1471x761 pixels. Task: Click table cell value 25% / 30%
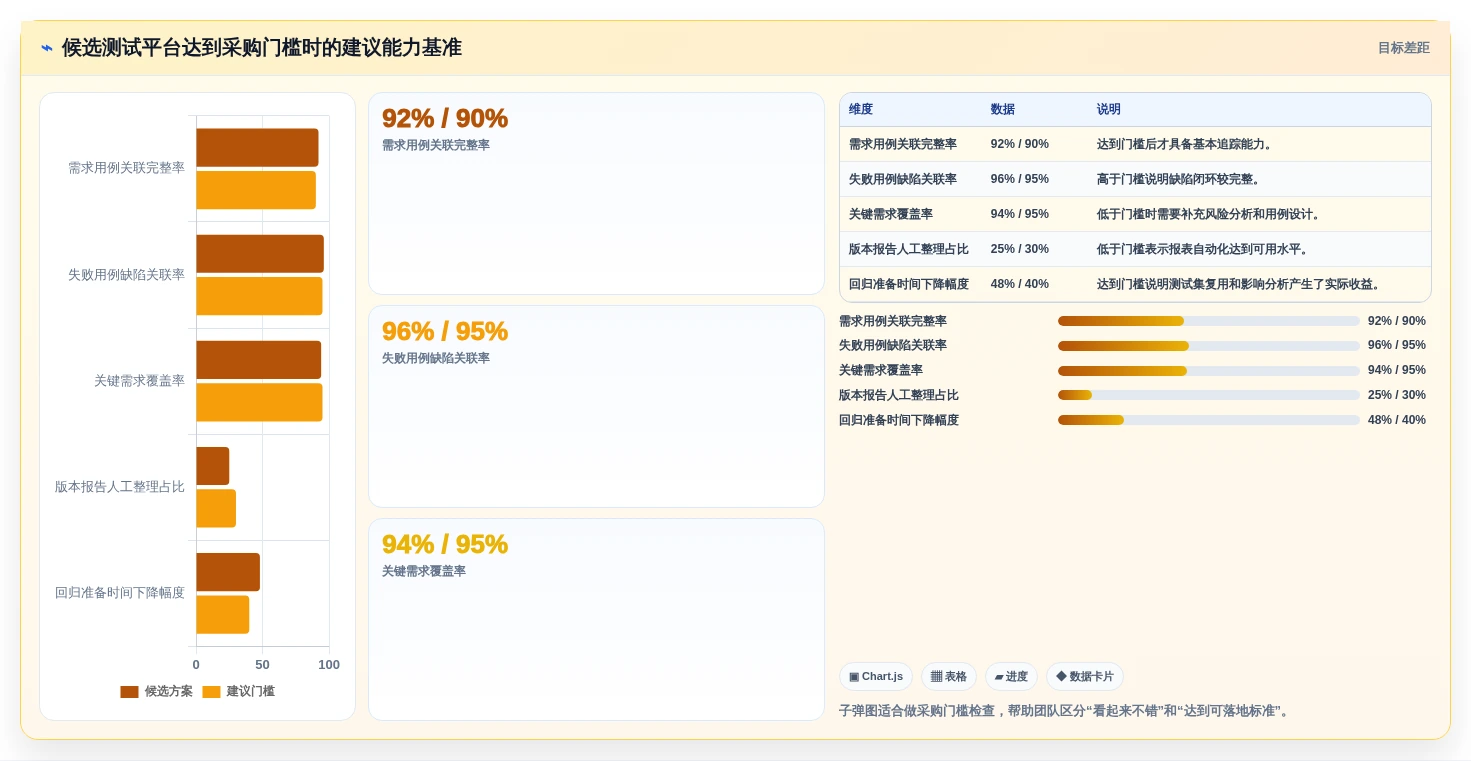tap(1020, 249)
